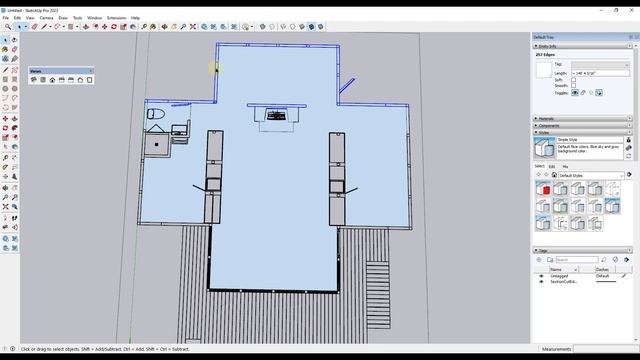Select the Line pencil tool in the top toolbar
640x360 pixels.
(44, 27)
